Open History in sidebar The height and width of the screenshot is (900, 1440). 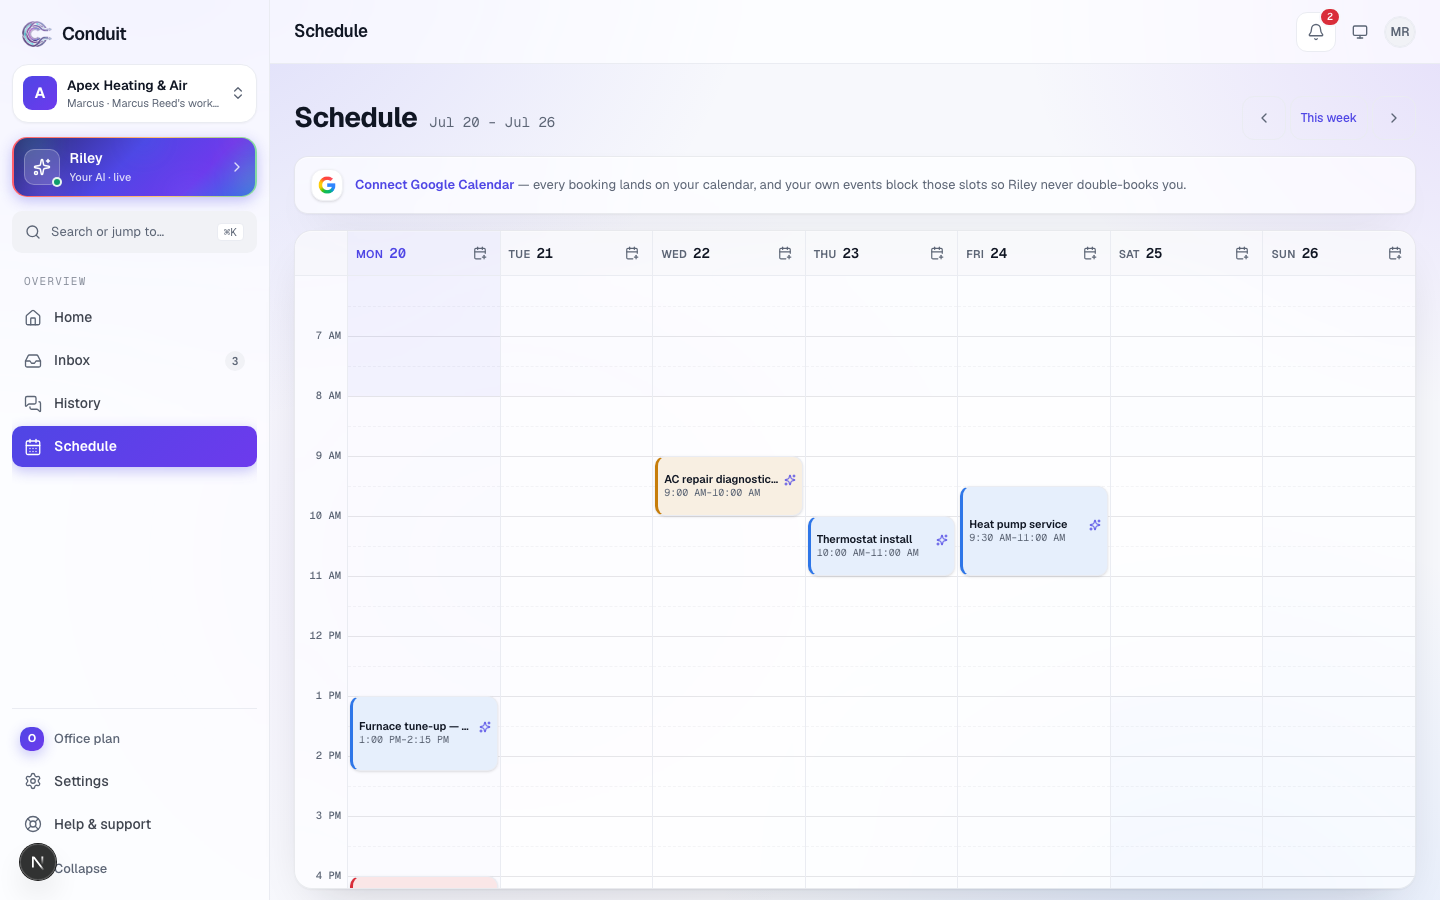click(134, 403)
